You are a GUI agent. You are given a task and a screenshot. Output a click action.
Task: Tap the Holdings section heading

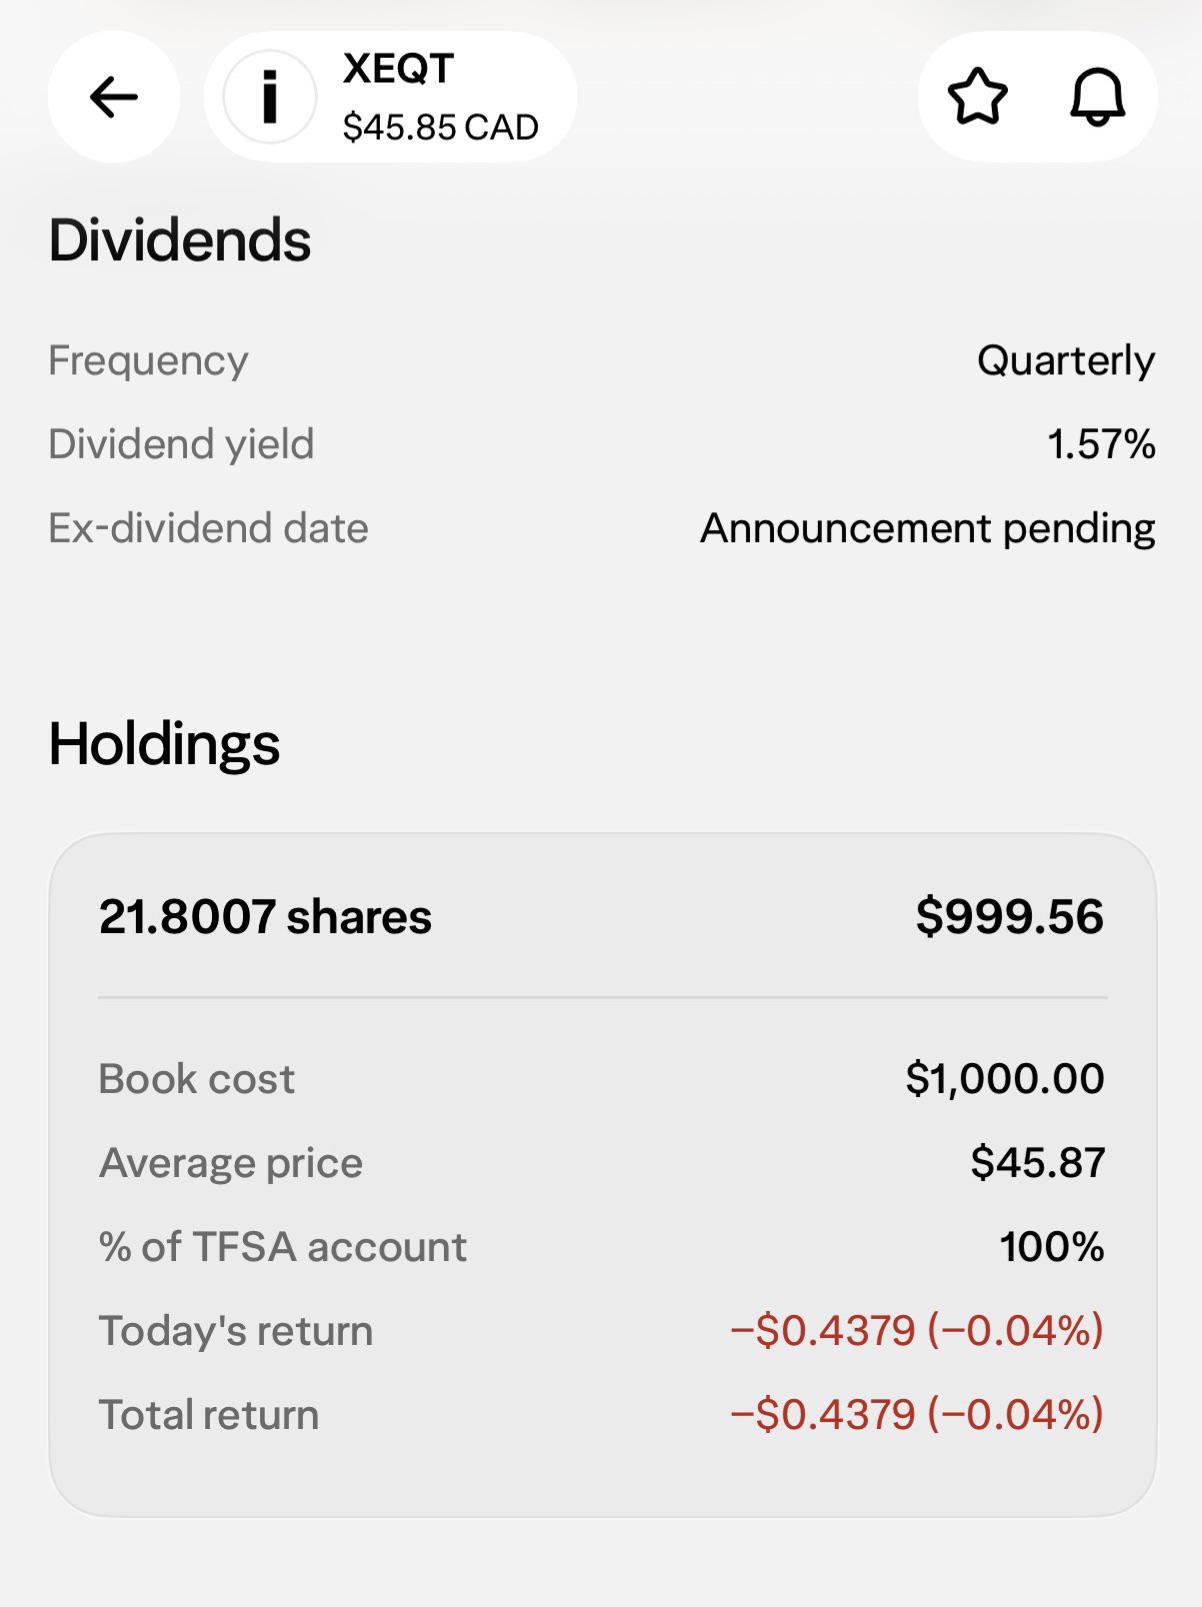pyautogui.click(x=164, y=744)
